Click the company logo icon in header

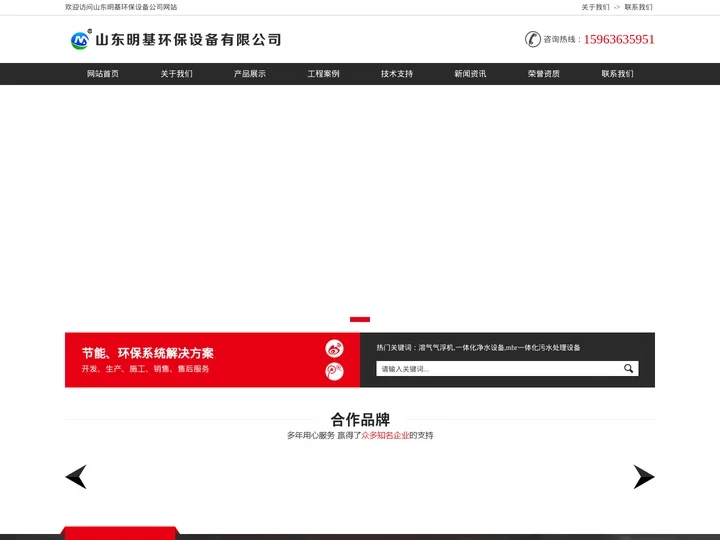[80, 40]
